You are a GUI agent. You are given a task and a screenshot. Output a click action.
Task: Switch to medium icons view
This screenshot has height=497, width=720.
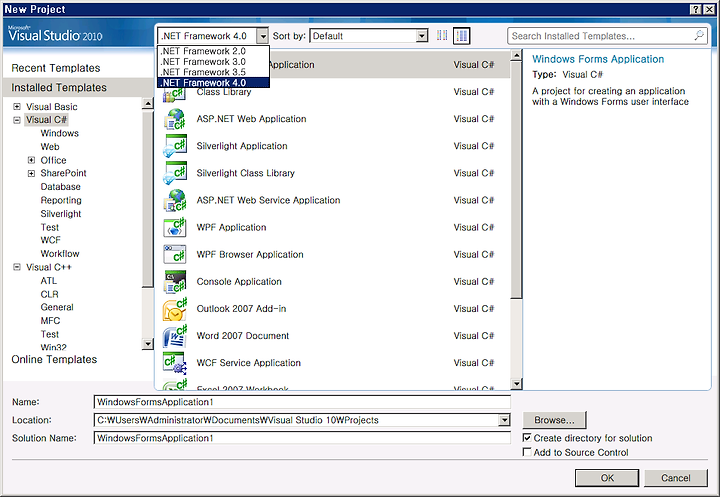(461, 35)
